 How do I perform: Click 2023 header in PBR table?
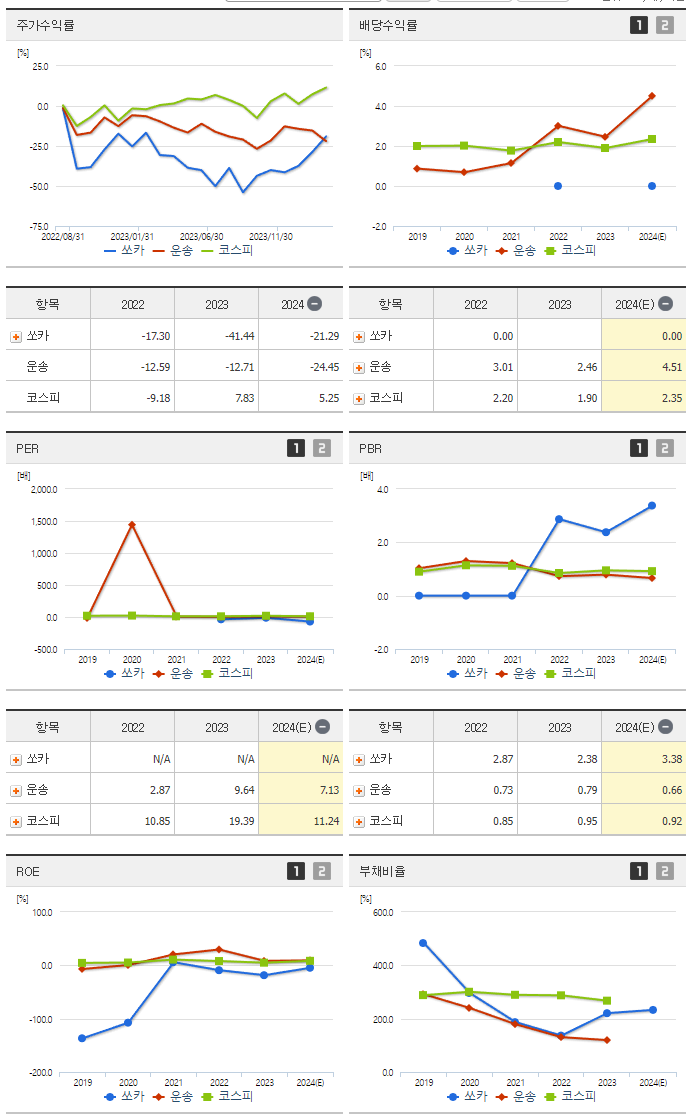[559, 727]
